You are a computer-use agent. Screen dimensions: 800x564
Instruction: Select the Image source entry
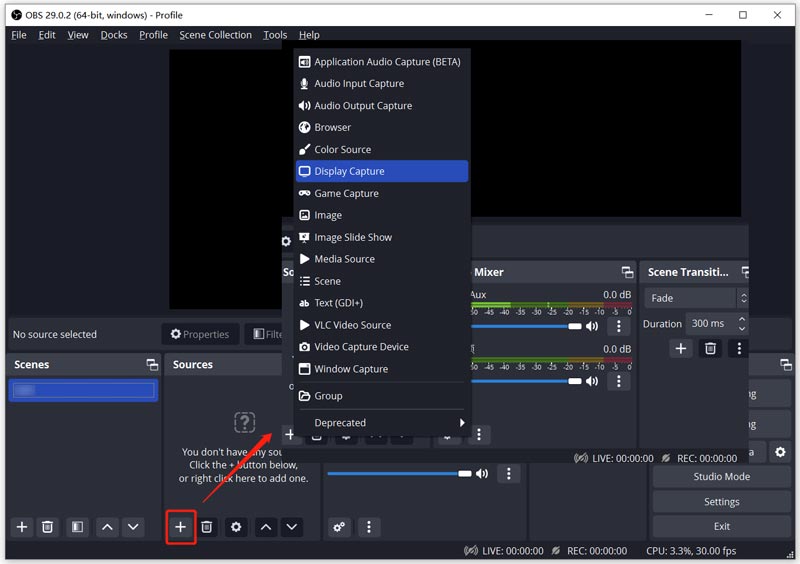[382, 215]
